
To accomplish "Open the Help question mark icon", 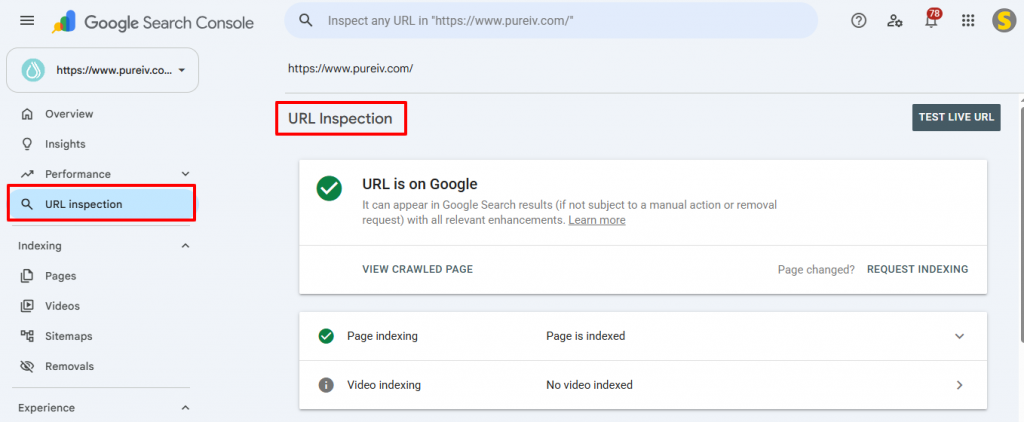I will [859, 21].
